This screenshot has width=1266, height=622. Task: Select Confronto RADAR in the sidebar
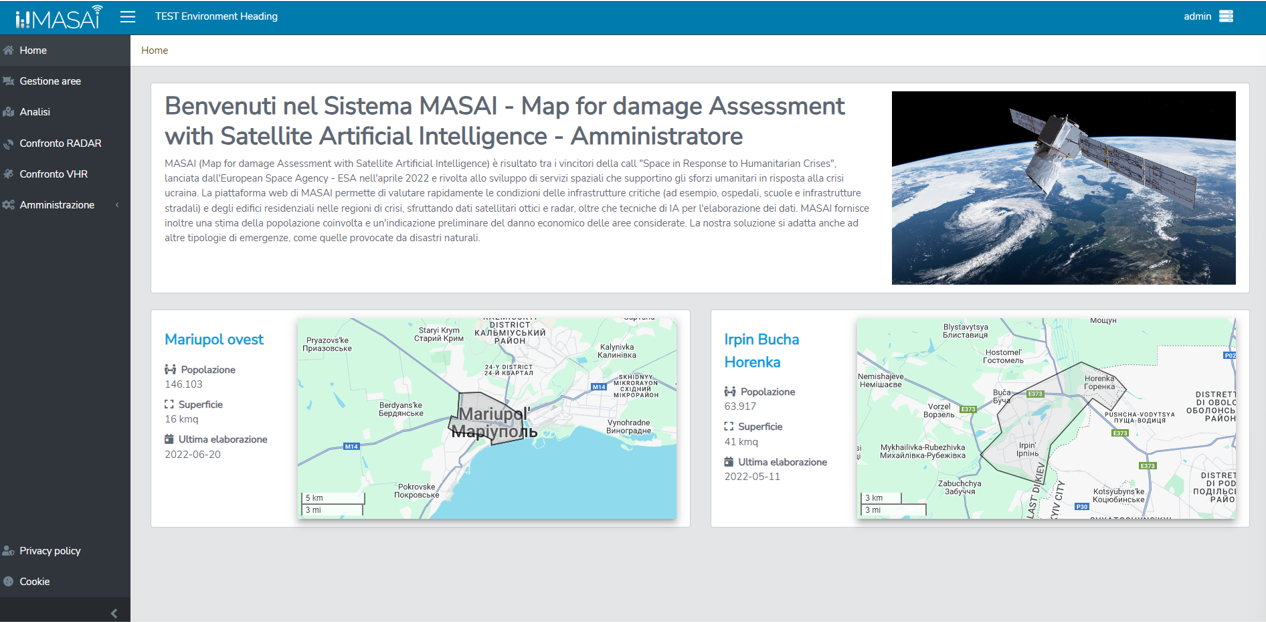pyautogui.click(x=65, y=143)
